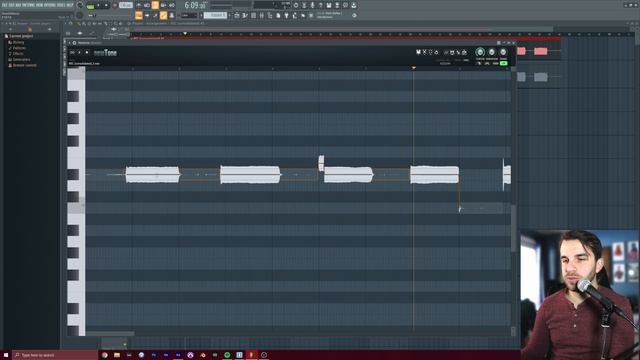Open the Playlist view icon
This screenshot has width=640, height=360.
pyautogui.click(x=237, y=15)
